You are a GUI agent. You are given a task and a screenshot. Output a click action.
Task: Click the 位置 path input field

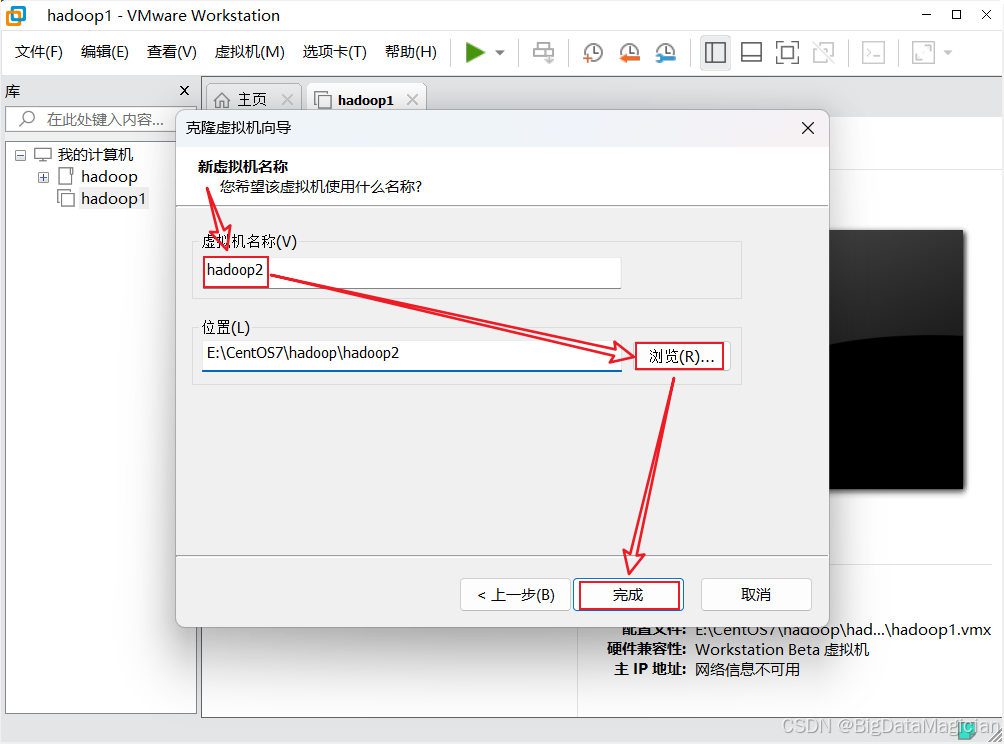412,355
